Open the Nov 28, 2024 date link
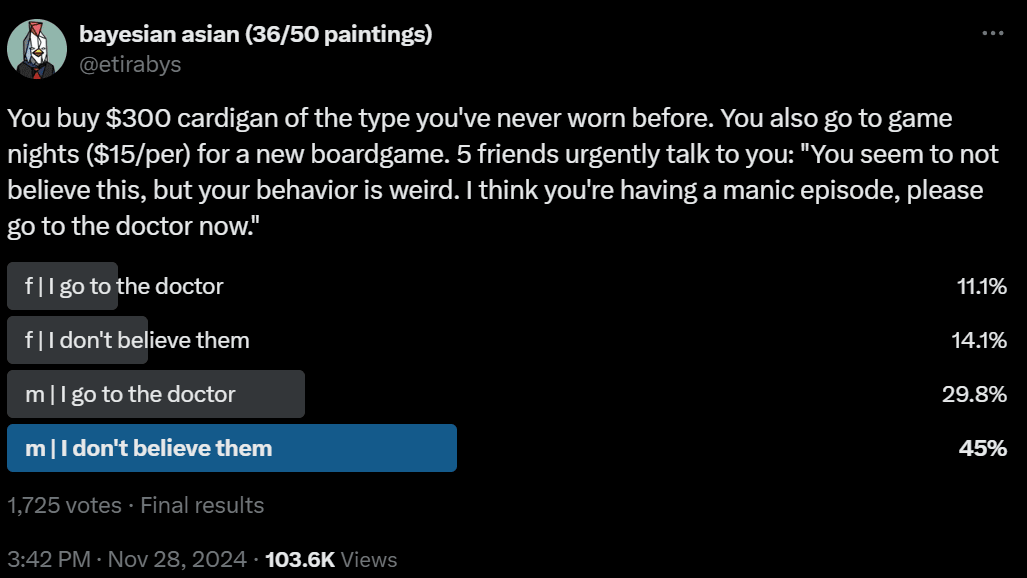 (x=177, y=560)
